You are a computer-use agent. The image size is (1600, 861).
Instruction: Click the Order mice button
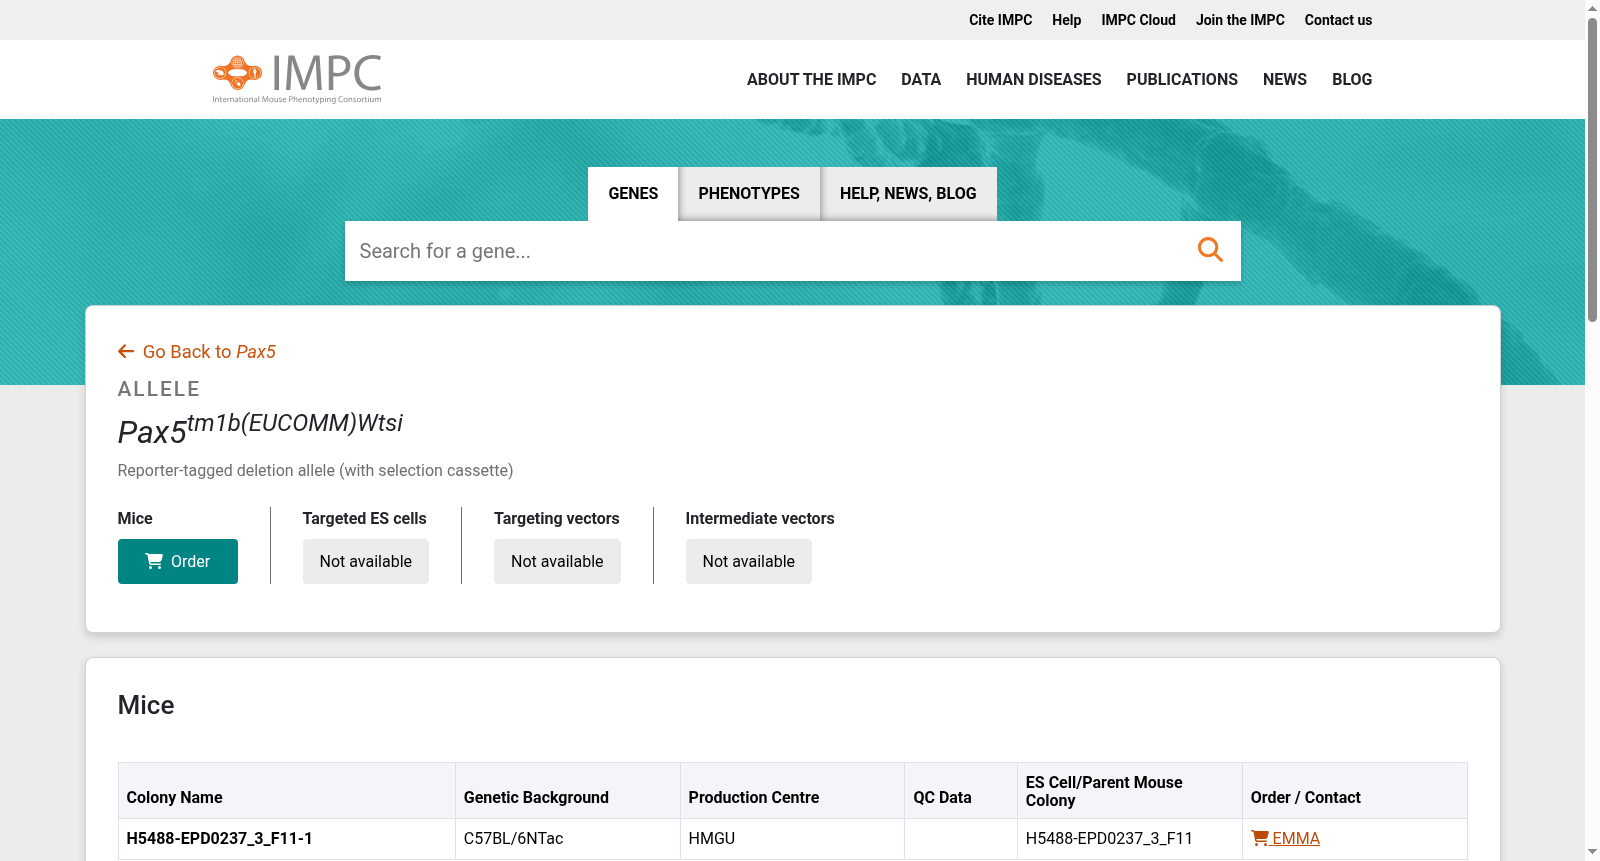[178, 561]
